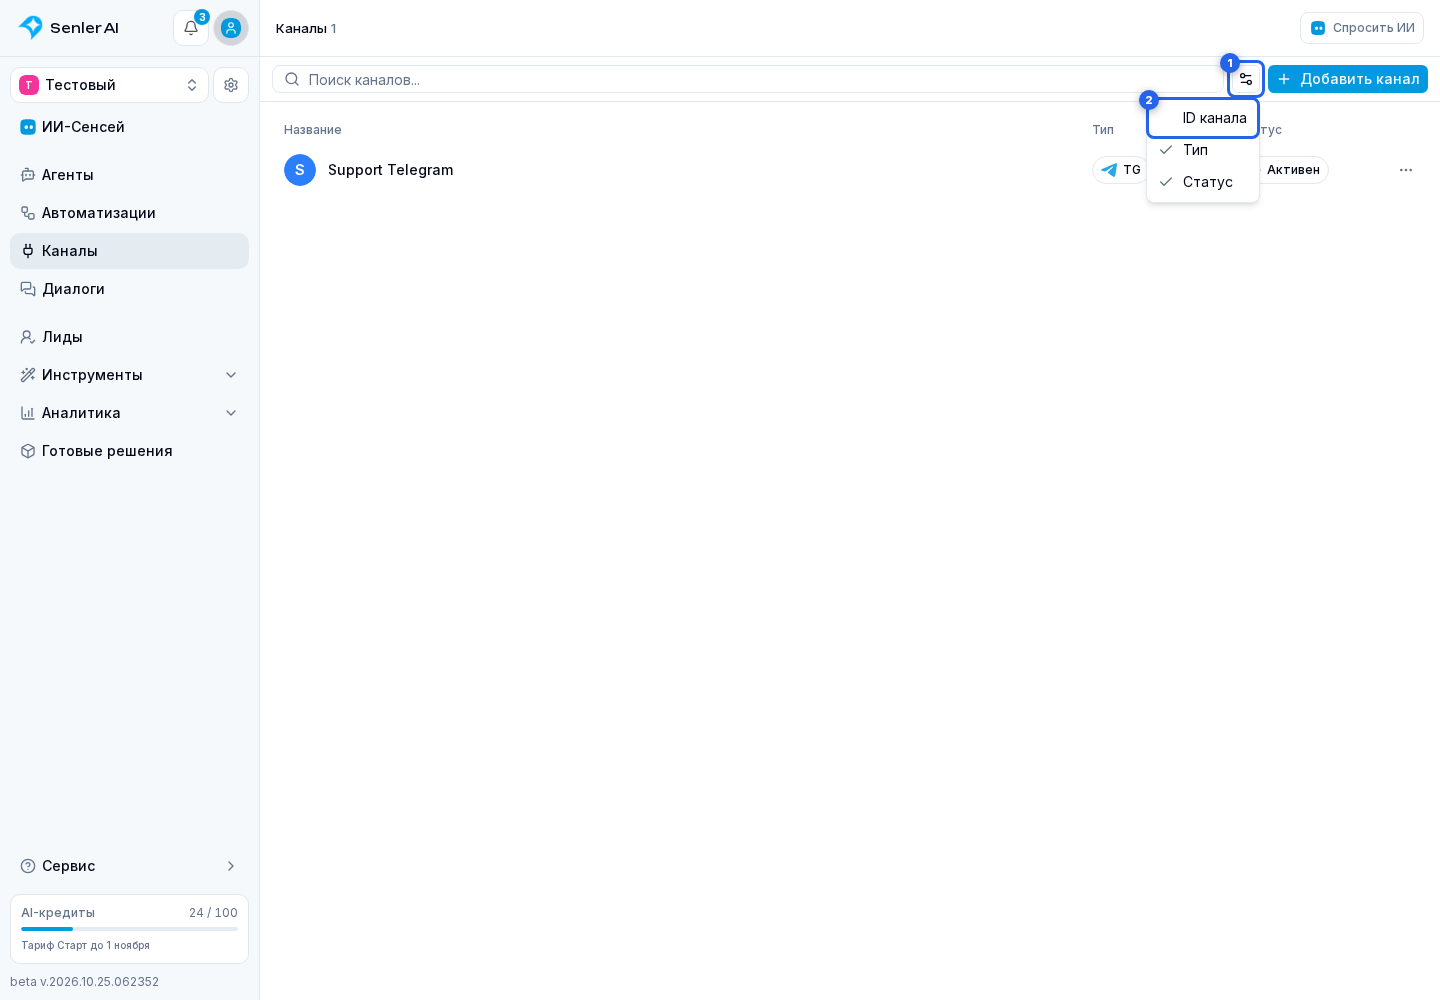Open Готовые решения

[129, 451]
